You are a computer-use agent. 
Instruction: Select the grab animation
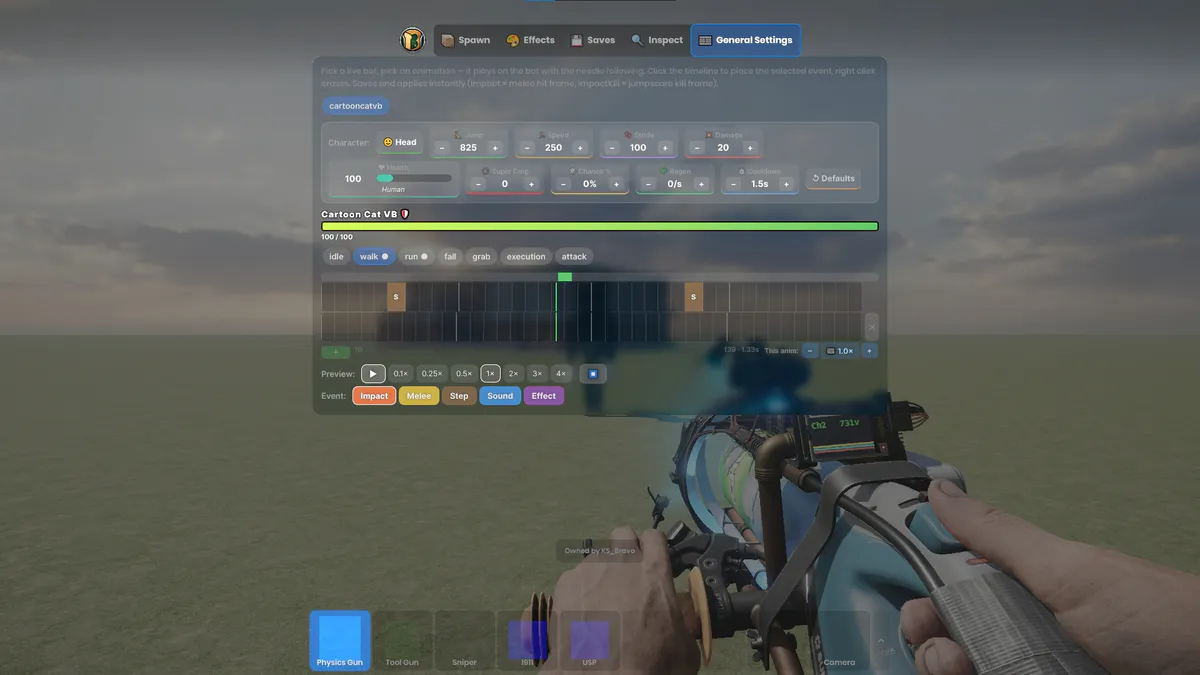pos(481,257)
